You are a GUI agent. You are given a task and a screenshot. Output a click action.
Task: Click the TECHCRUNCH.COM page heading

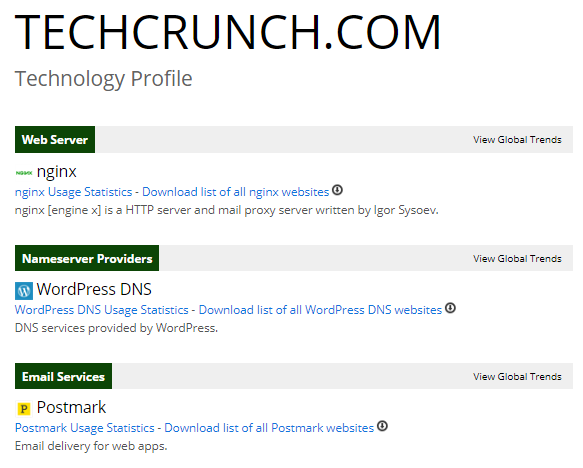[x=228, y=32]
